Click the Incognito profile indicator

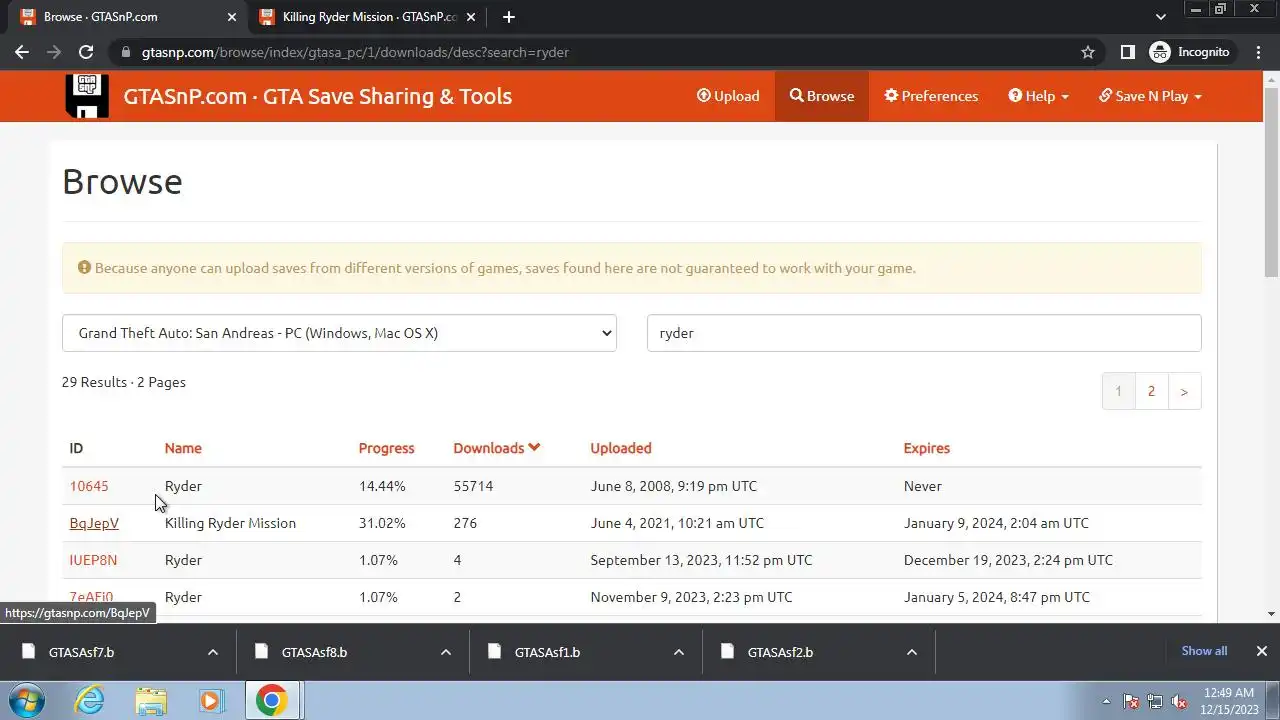click(1190, 52)
